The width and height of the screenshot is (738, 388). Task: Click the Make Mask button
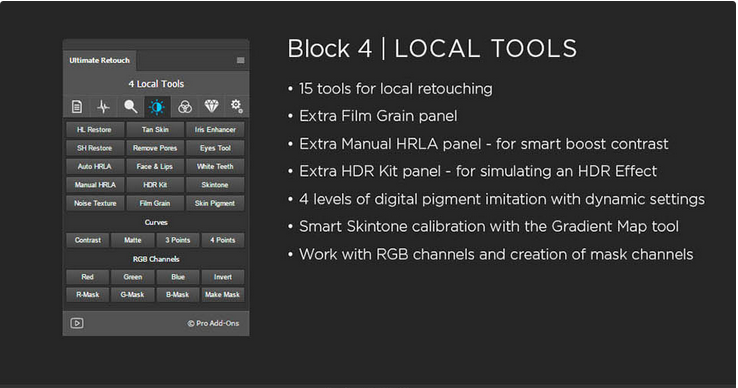point(223,295)
